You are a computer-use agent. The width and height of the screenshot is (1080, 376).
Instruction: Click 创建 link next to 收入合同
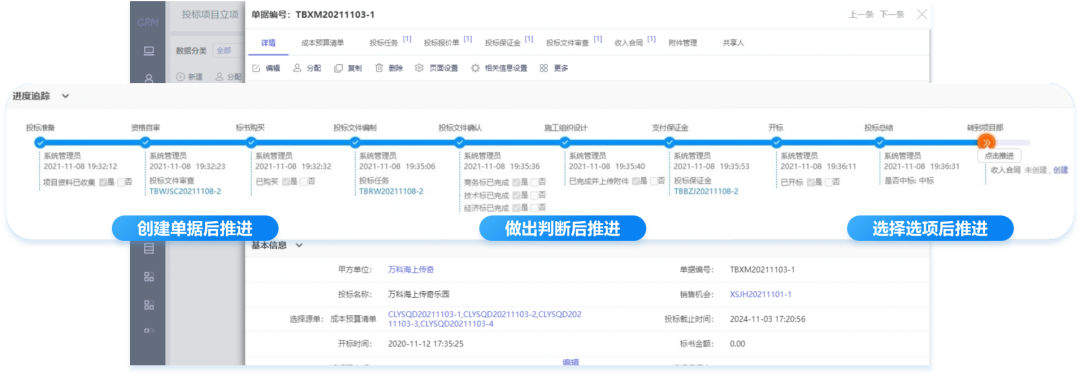[1061, 169]
